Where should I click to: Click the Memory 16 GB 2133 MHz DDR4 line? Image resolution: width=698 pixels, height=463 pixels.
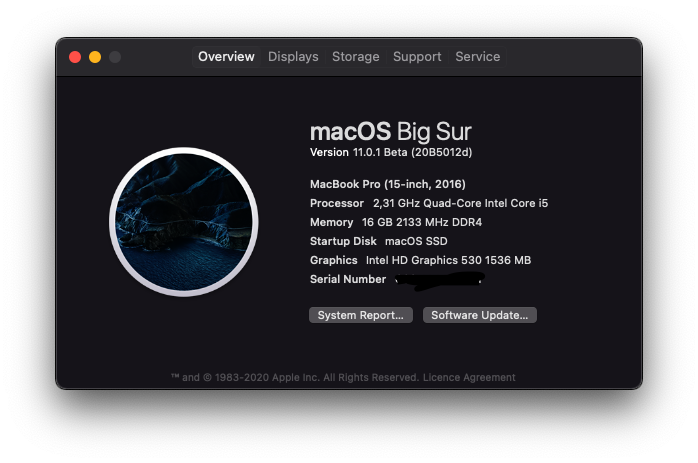[396, 222]
